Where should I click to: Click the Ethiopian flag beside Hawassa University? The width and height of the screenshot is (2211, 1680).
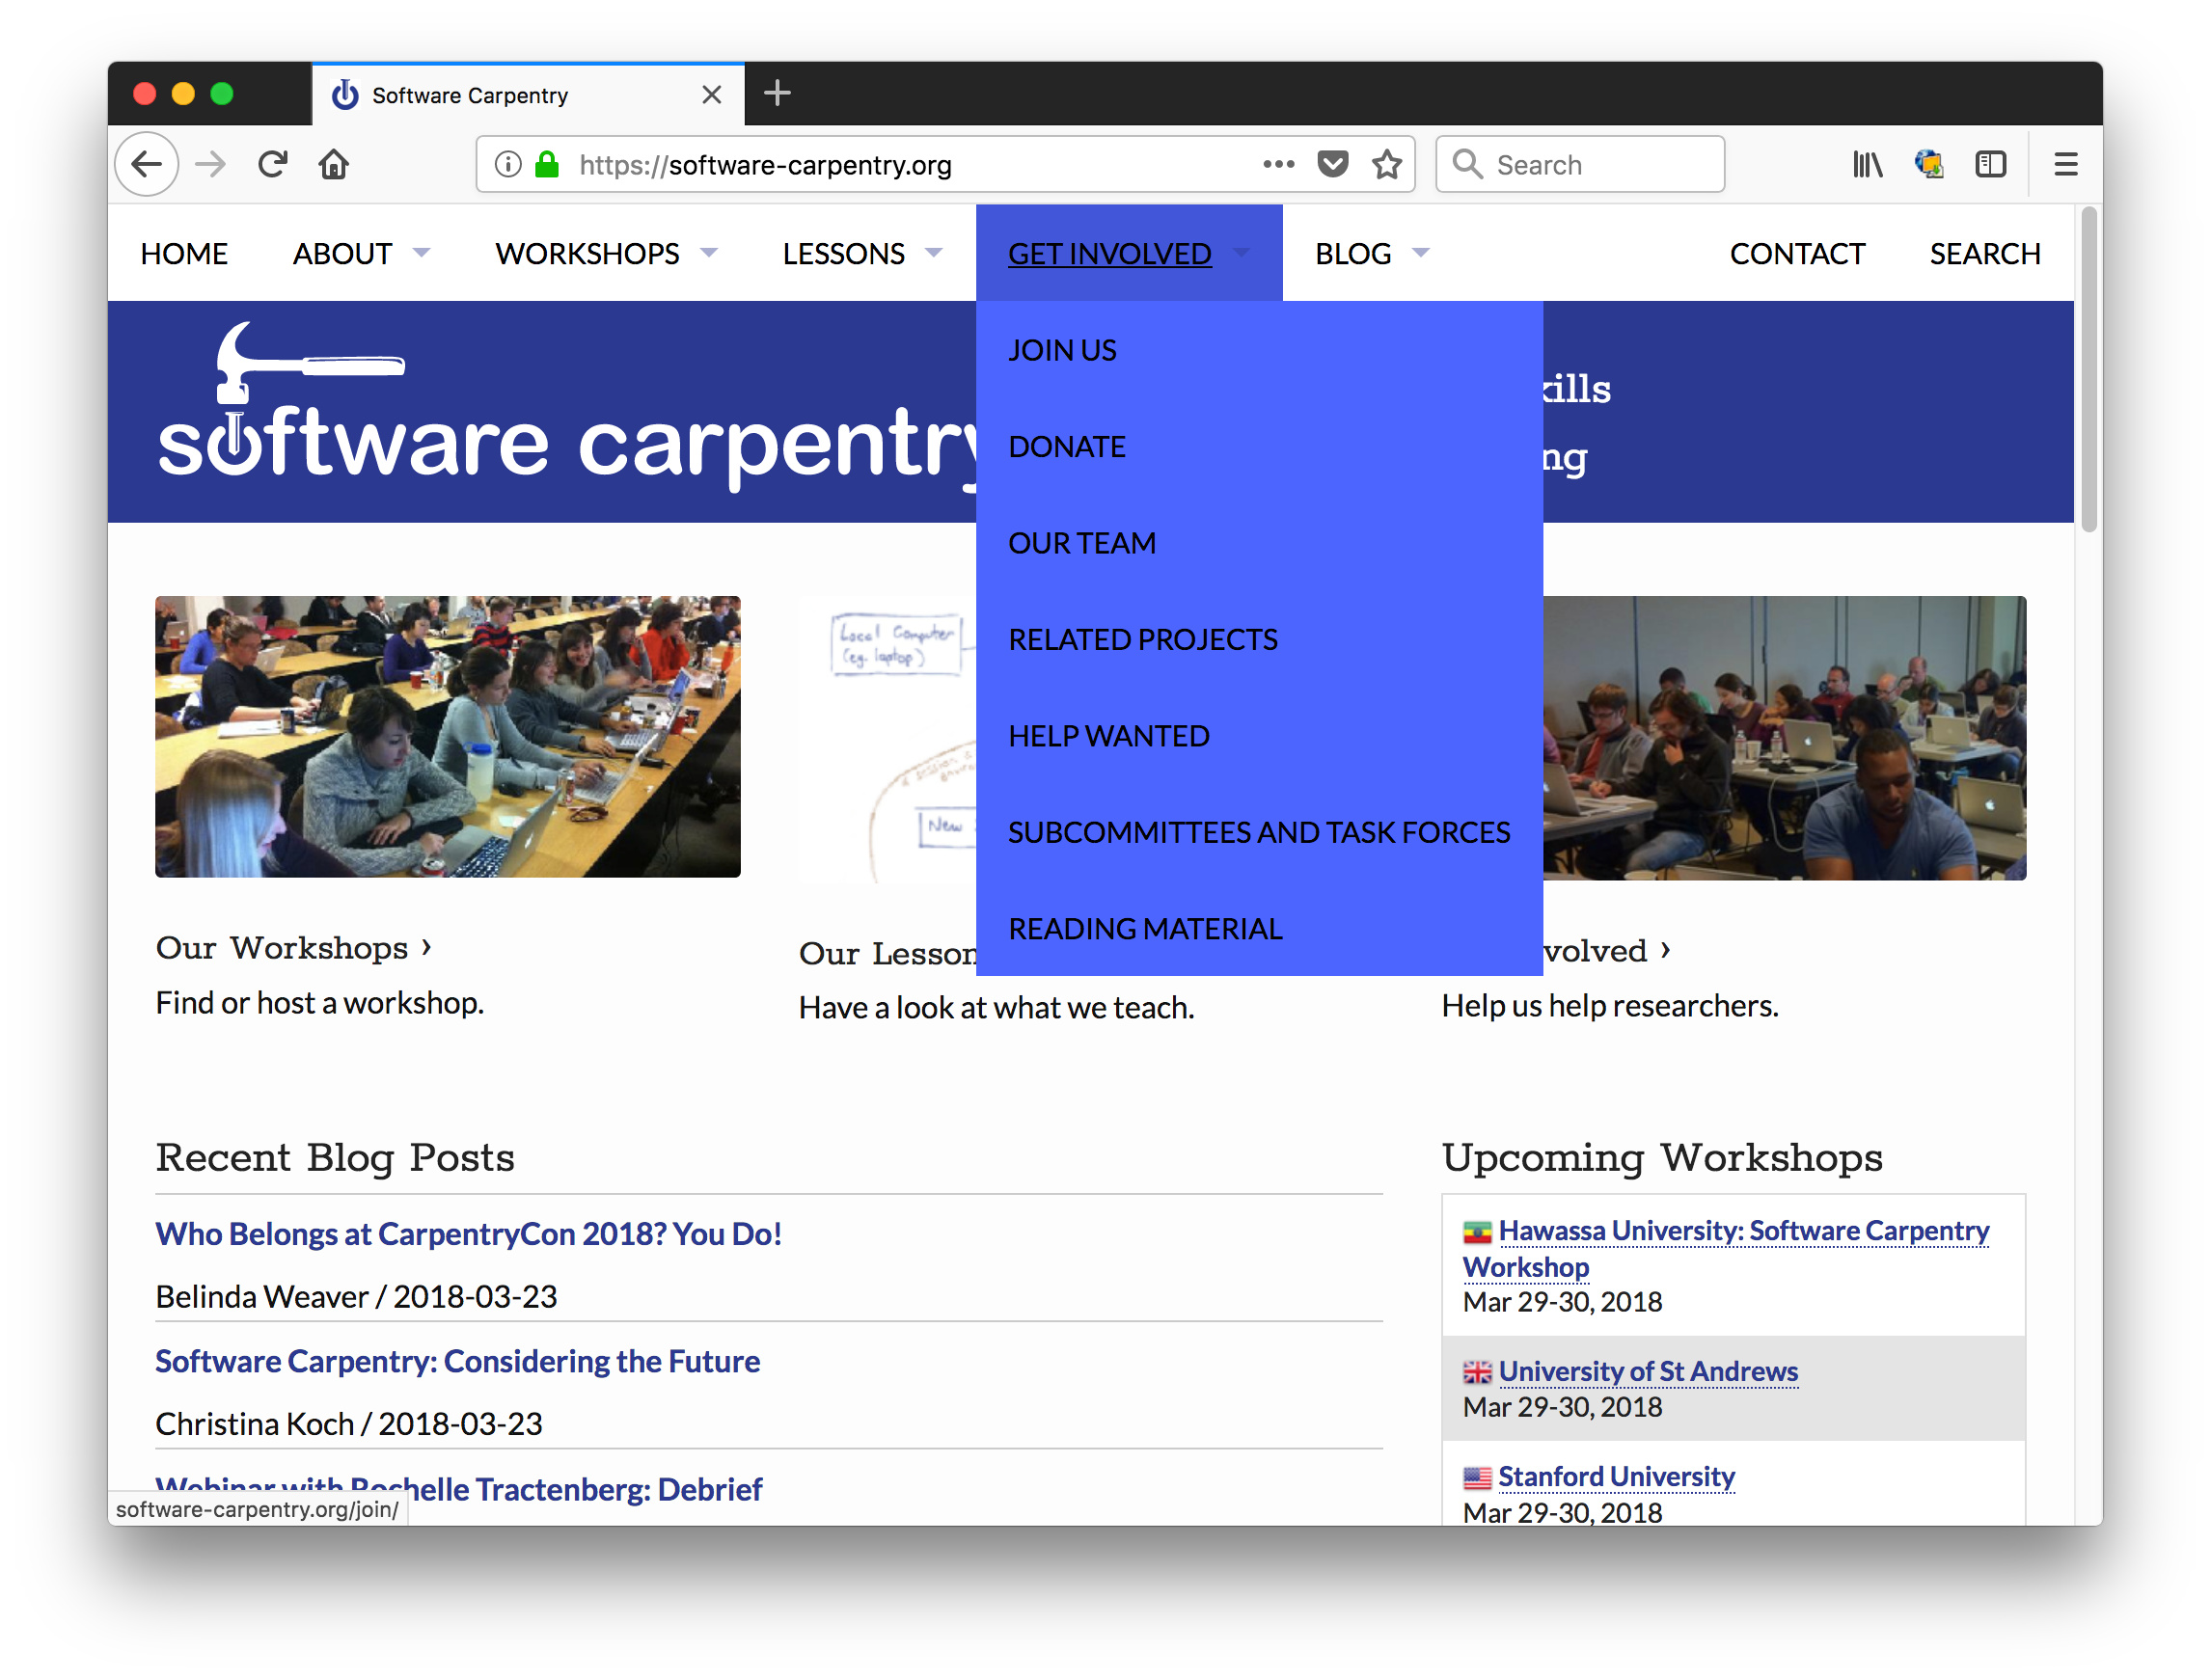click(1476, 1232)
